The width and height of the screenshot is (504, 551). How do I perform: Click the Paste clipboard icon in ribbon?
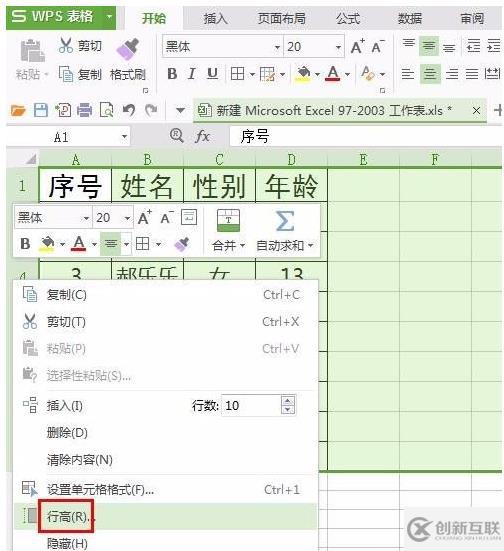pyautogui.click(x=32, y=51)
